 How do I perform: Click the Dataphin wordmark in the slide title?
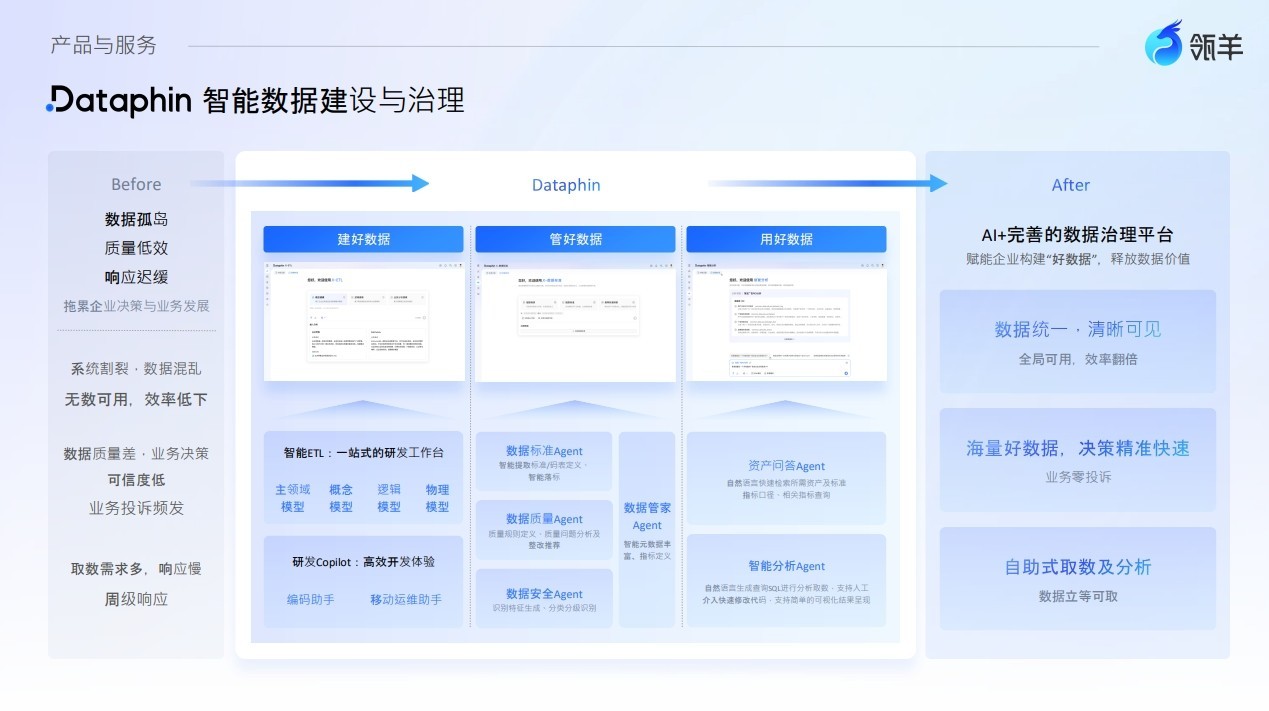119,101
